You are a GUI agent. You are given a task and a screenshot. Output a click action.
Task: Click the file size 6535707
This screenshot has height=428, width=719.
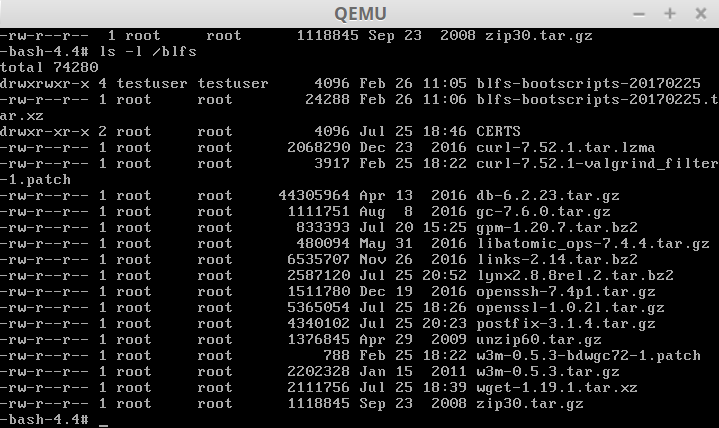point(319,260)
